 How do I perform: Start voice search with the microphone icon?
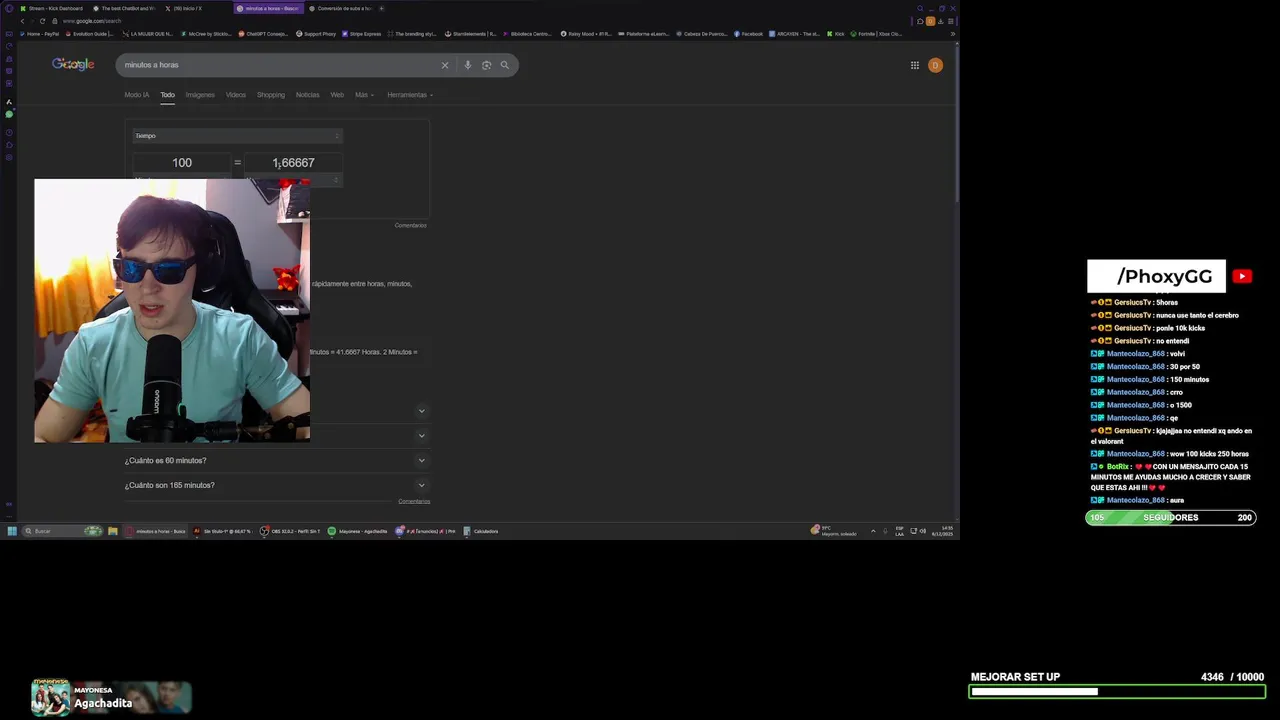point(467,65)
